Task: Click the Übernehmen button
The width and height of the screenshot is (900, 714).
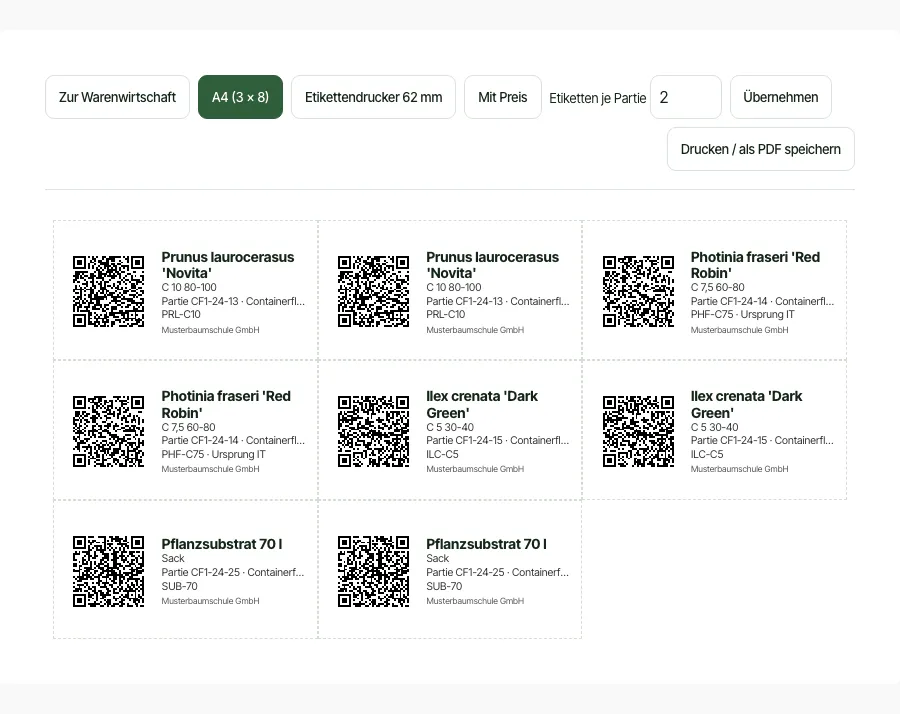Action: 781,97
